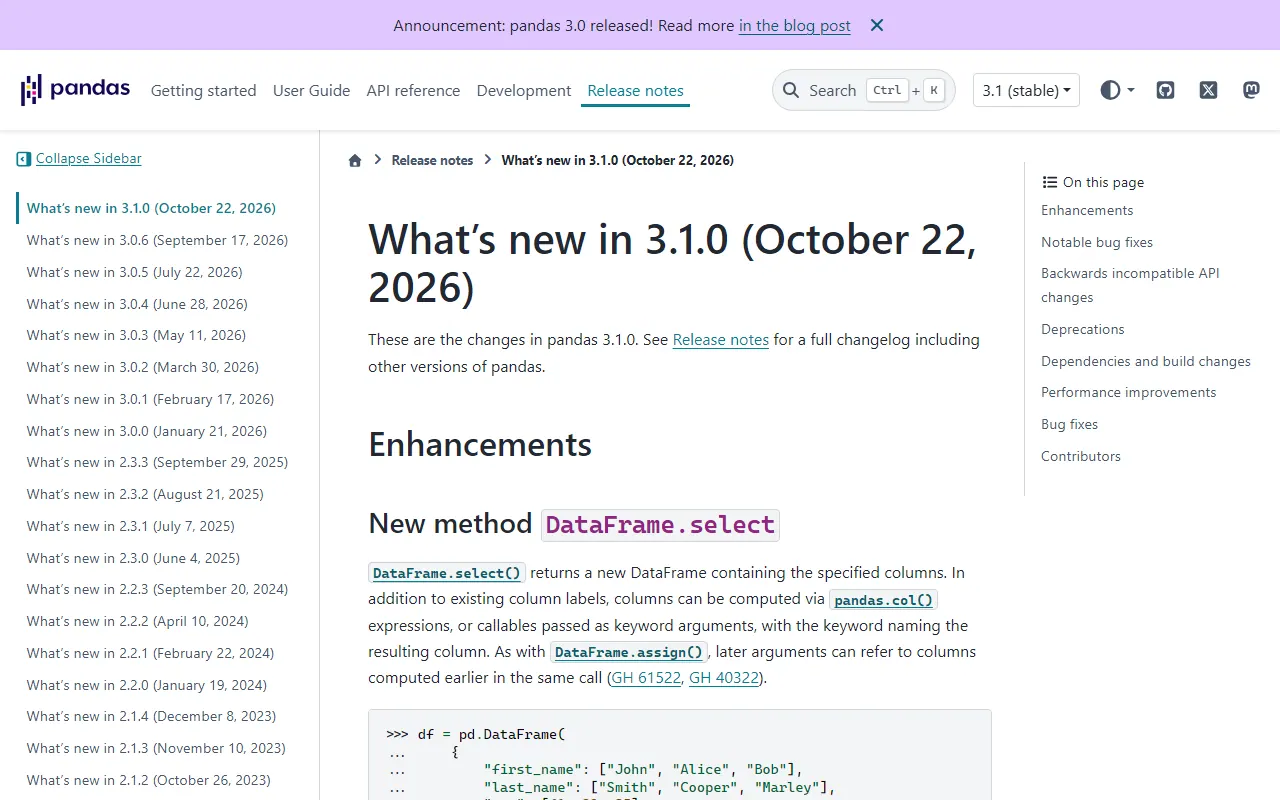Open the Search box
The image size is (1280, 800).
coord(864,90)
